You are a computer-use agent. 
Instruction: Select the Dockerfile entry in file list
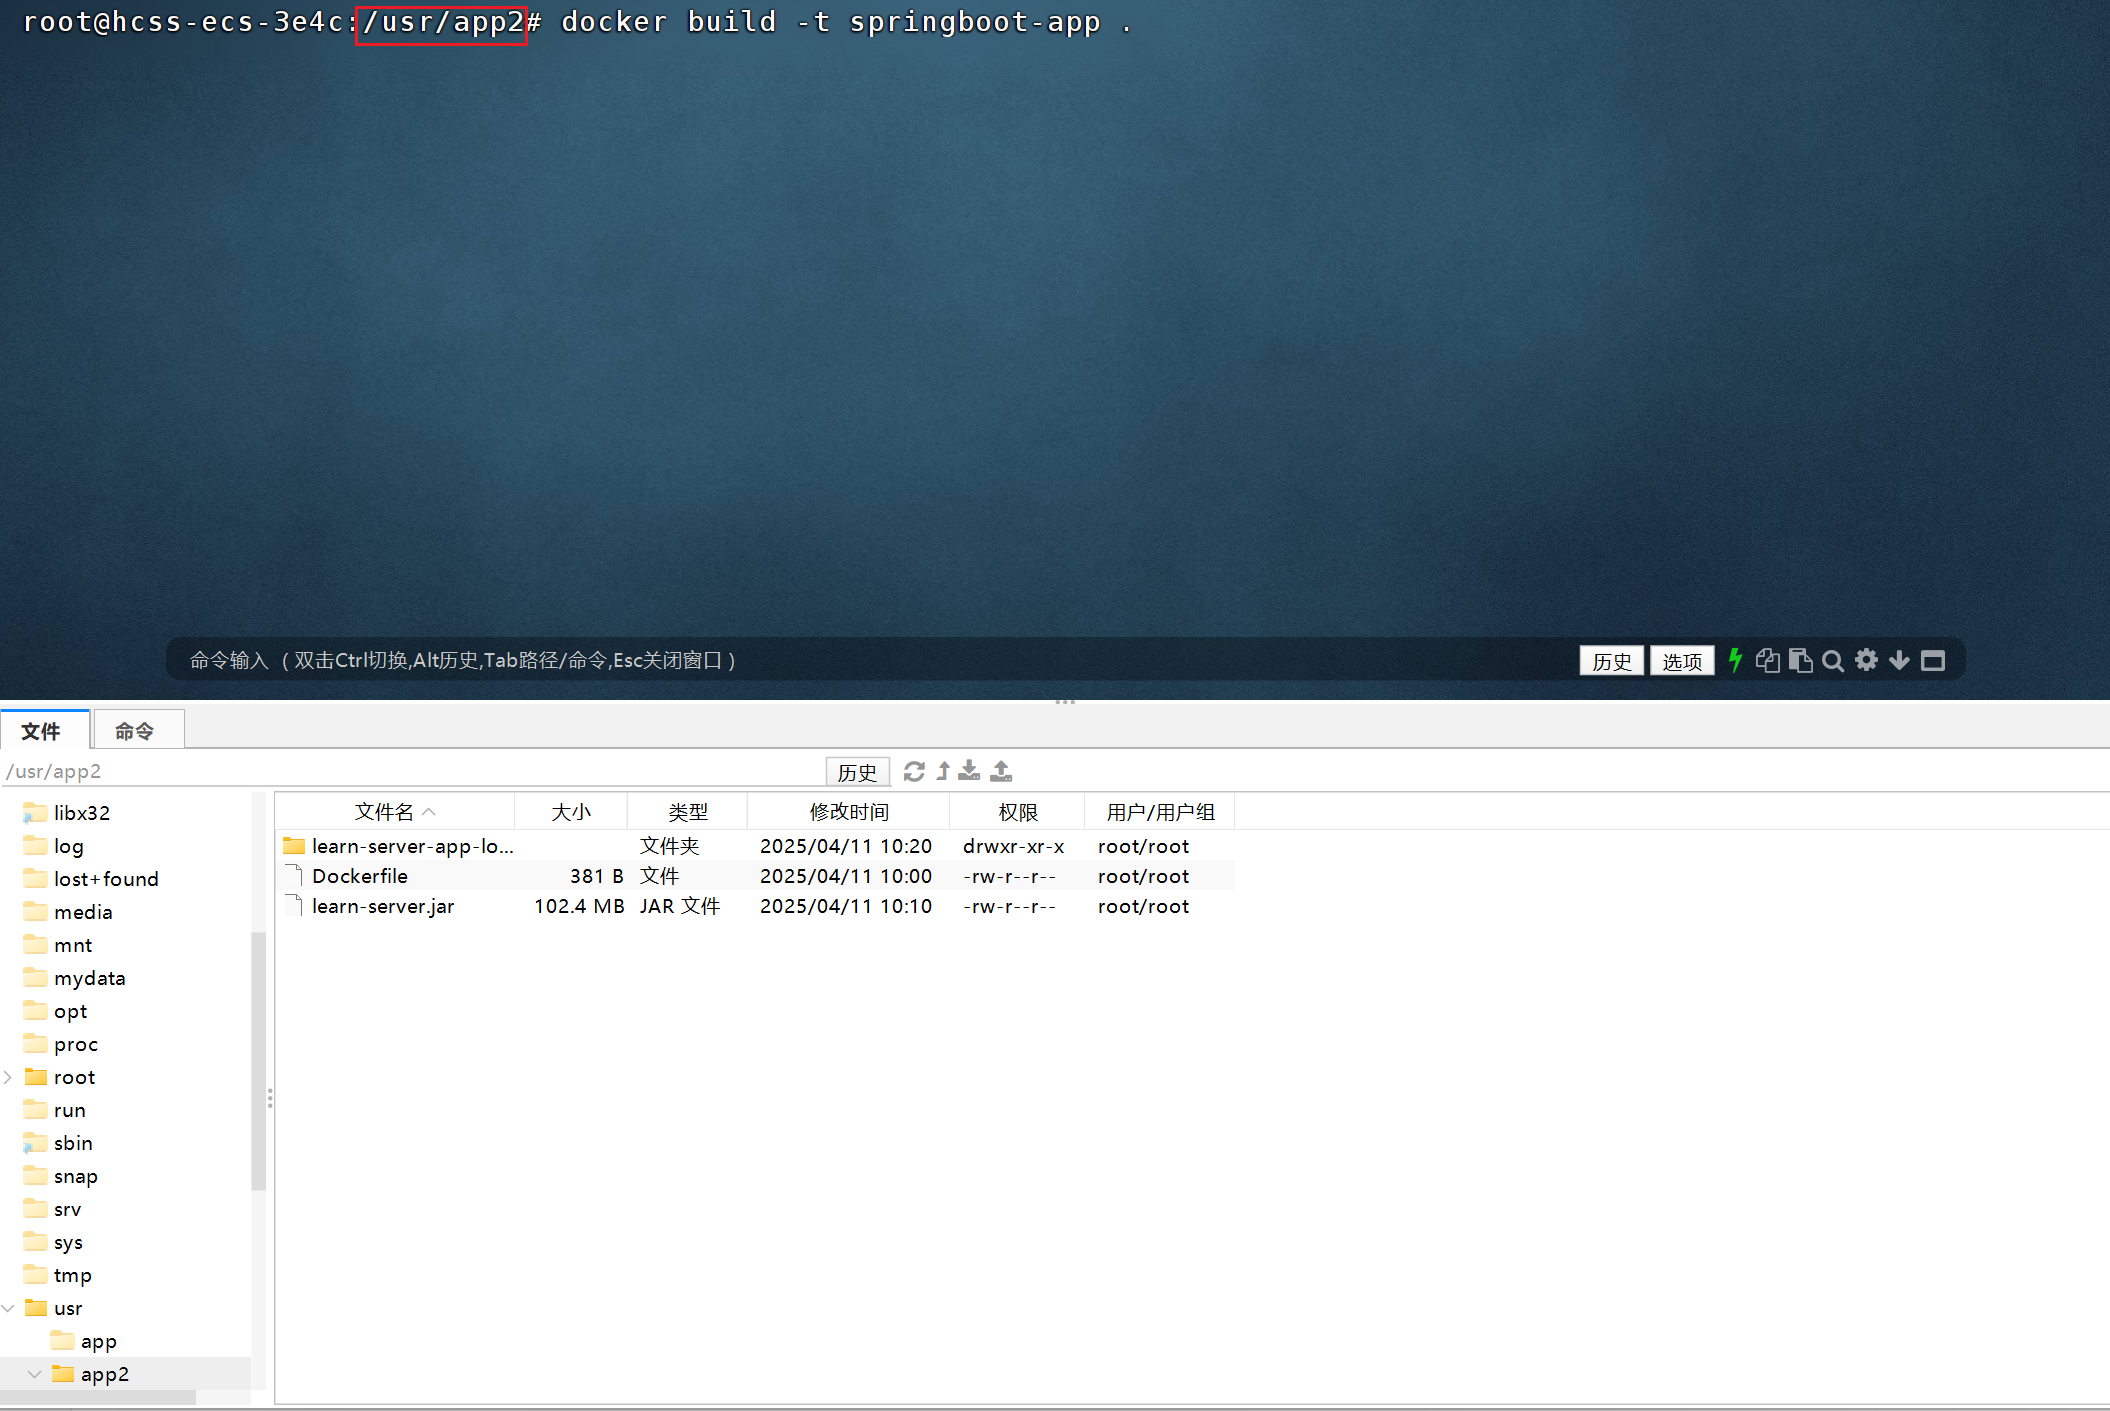360,876
